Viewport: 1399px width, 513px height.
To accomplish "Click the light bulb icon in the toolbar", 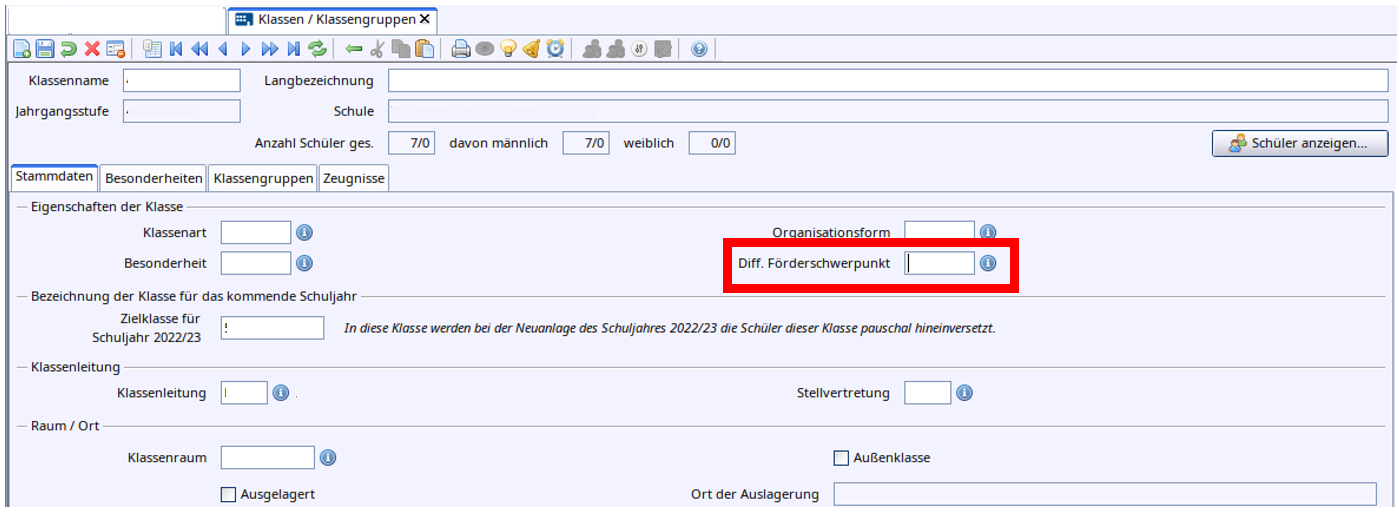I will click(x=508, y=49).
